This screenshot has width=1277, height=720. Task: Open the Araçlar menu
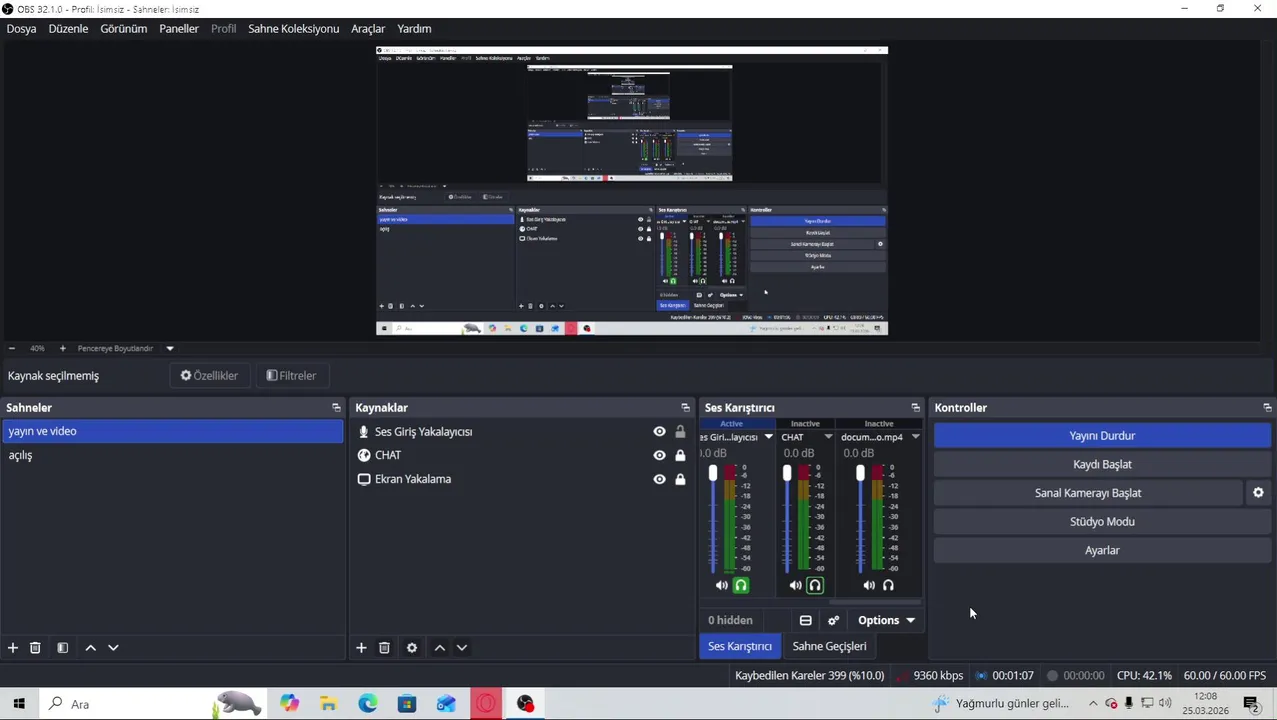(x=368, y=29)
